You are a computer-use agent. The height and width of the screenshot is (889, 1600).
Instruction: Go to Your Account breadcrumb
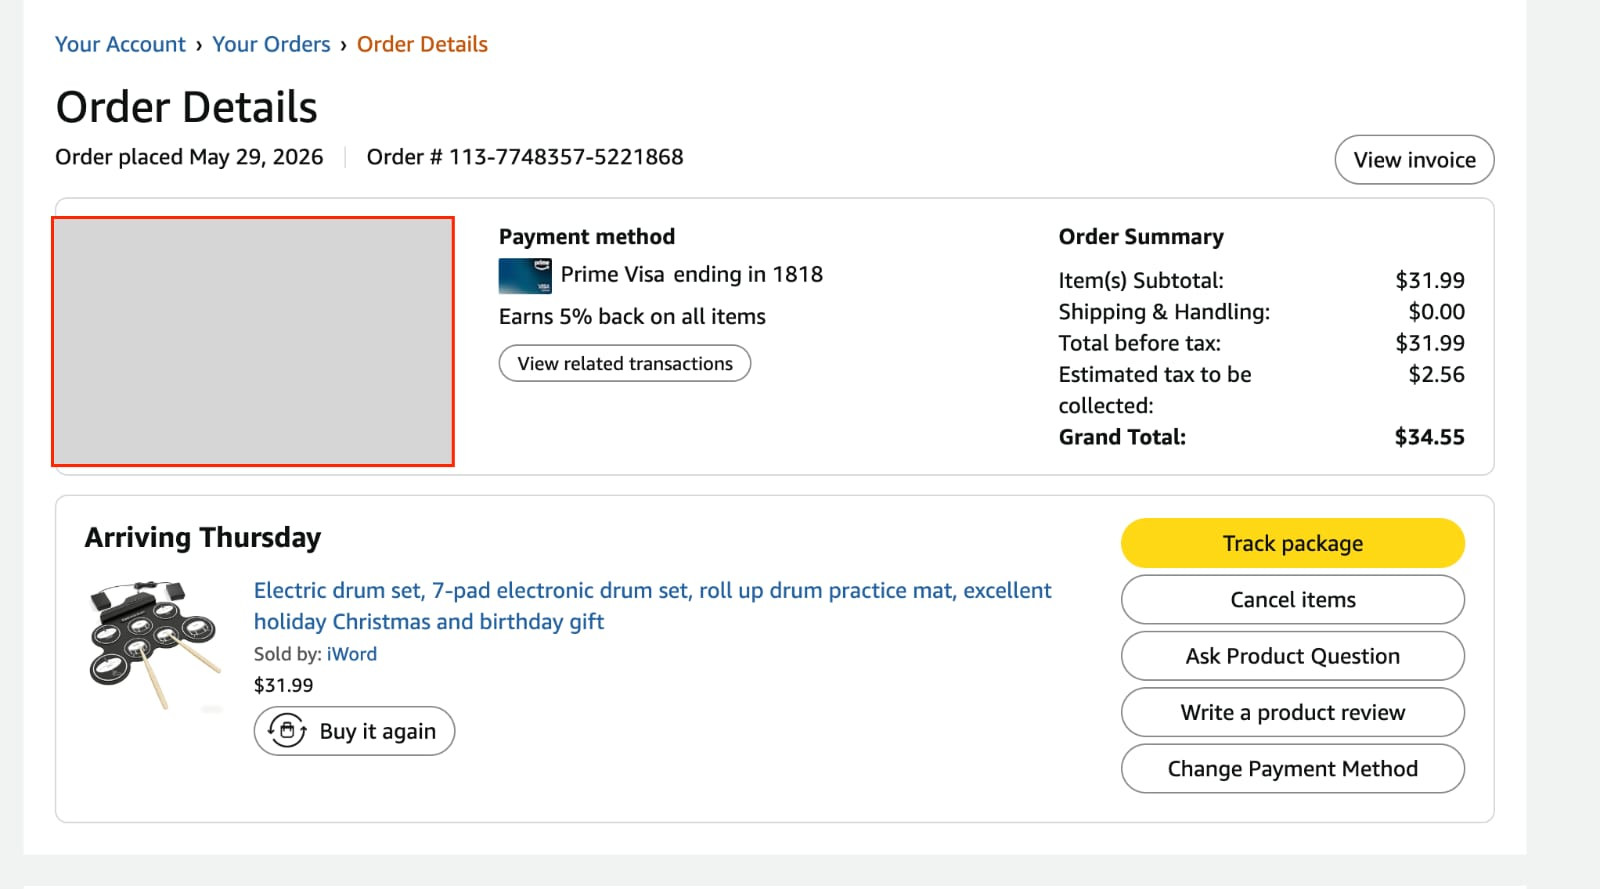pos(120,44)
